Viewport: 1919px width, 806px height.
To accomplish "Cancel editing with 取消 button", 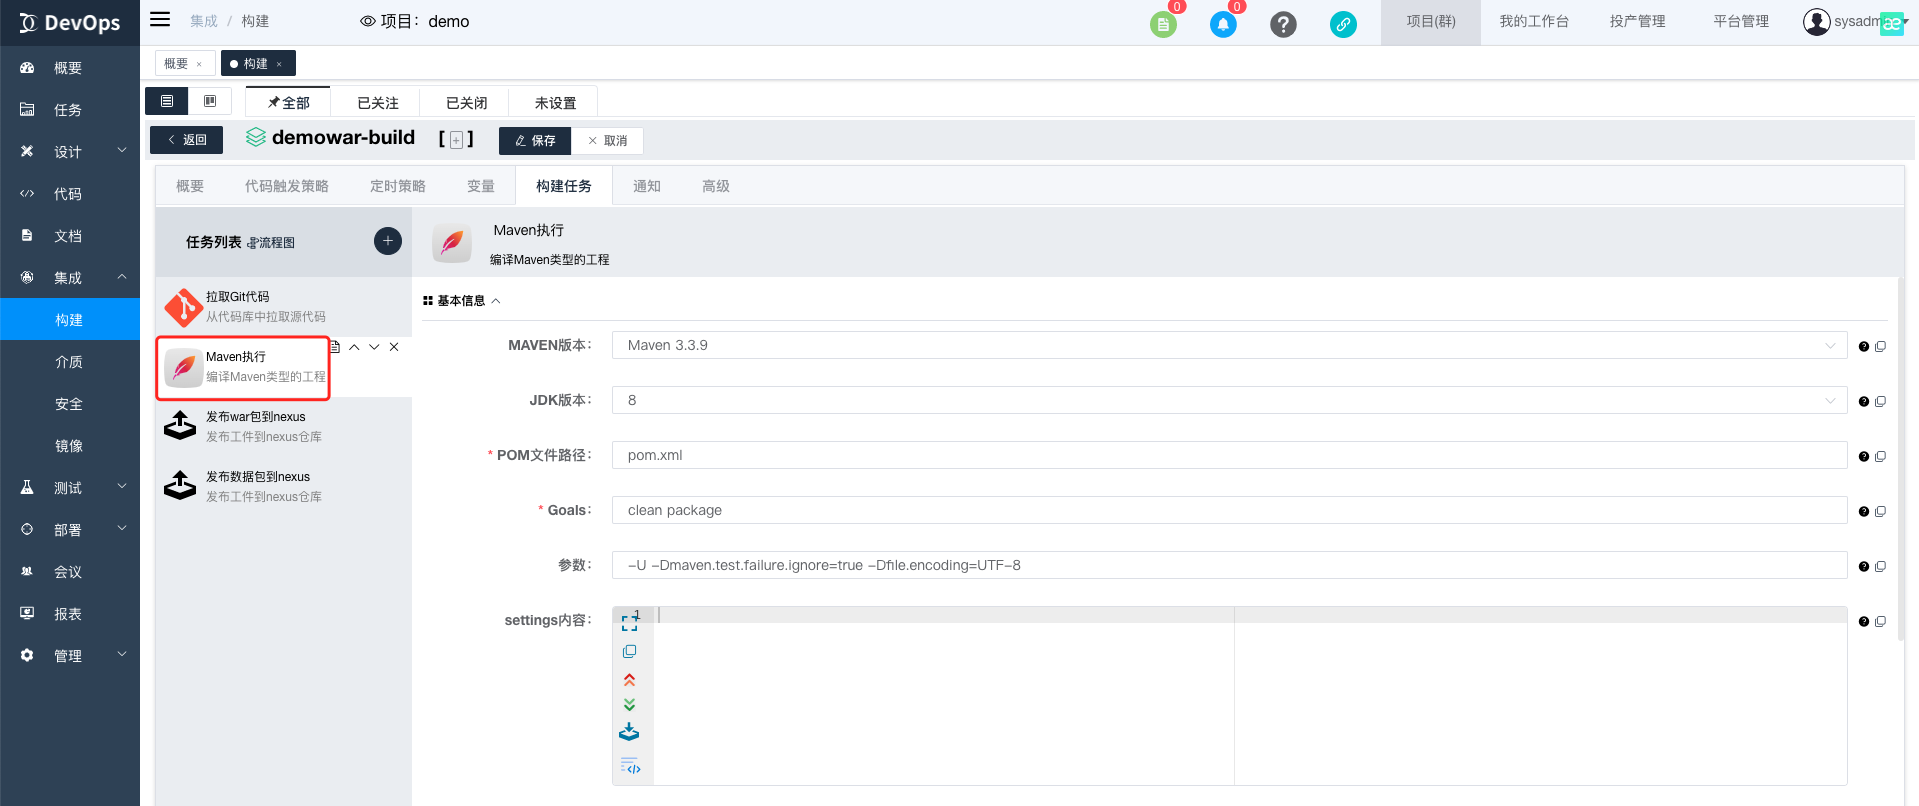I will click(x=607, y=141).
